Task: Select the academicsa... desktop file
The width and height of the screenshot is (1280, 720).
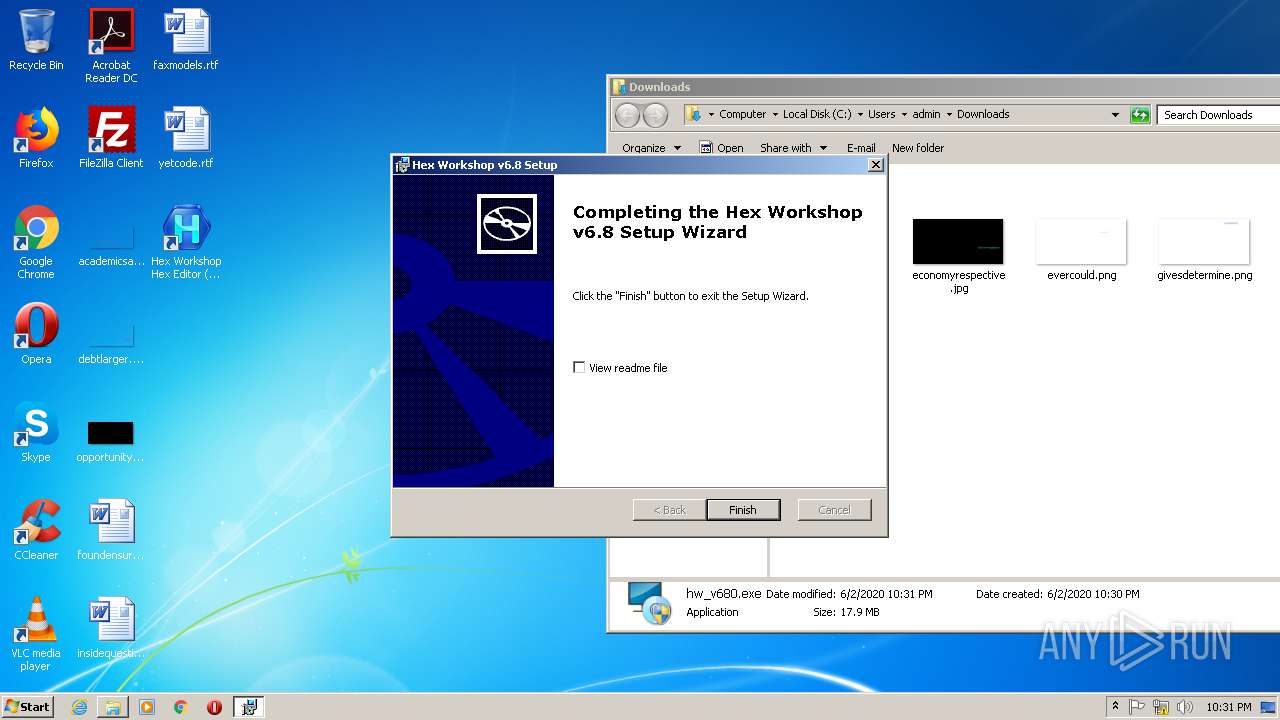Action: pyautogui.click(x=111, y=242)
